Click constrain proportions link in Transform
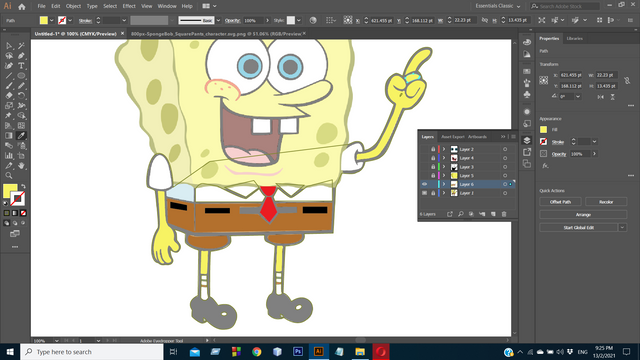This screenshot has height=360, width=640. pos(627,81)
